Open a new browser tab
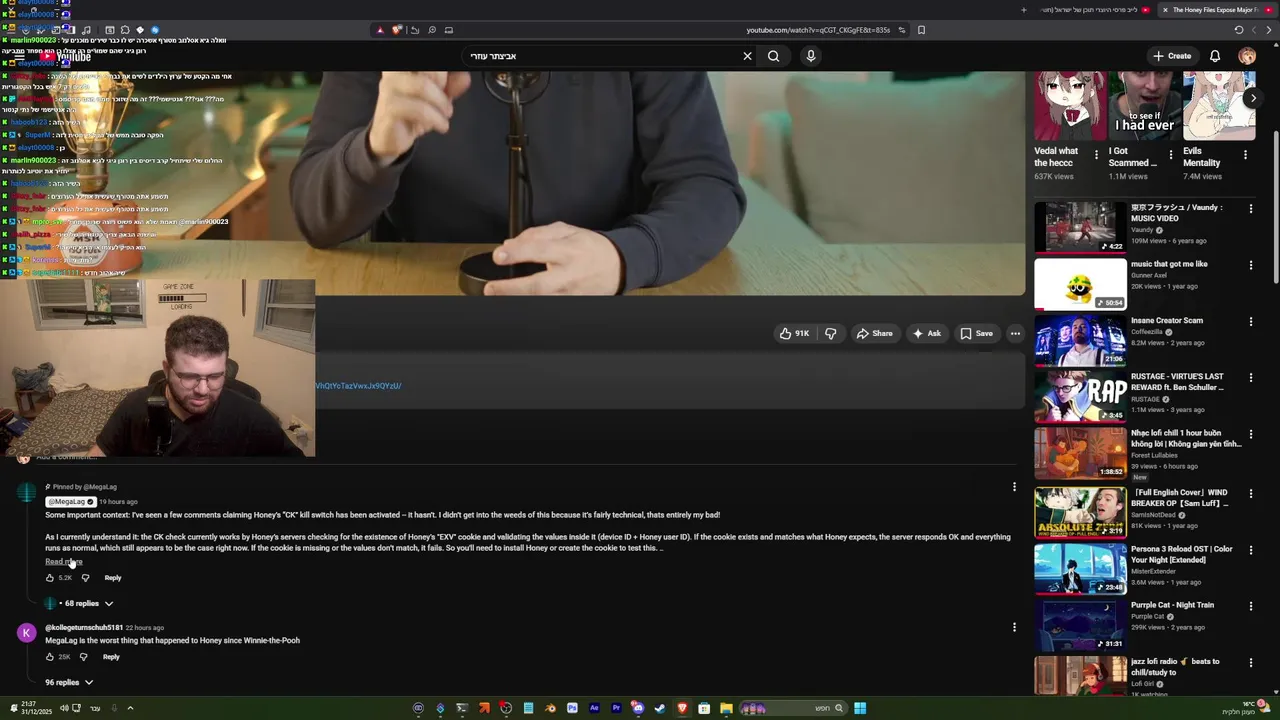Image resolution: width=1280 pixels, height=720 pixels. (x=1023, y=10)
